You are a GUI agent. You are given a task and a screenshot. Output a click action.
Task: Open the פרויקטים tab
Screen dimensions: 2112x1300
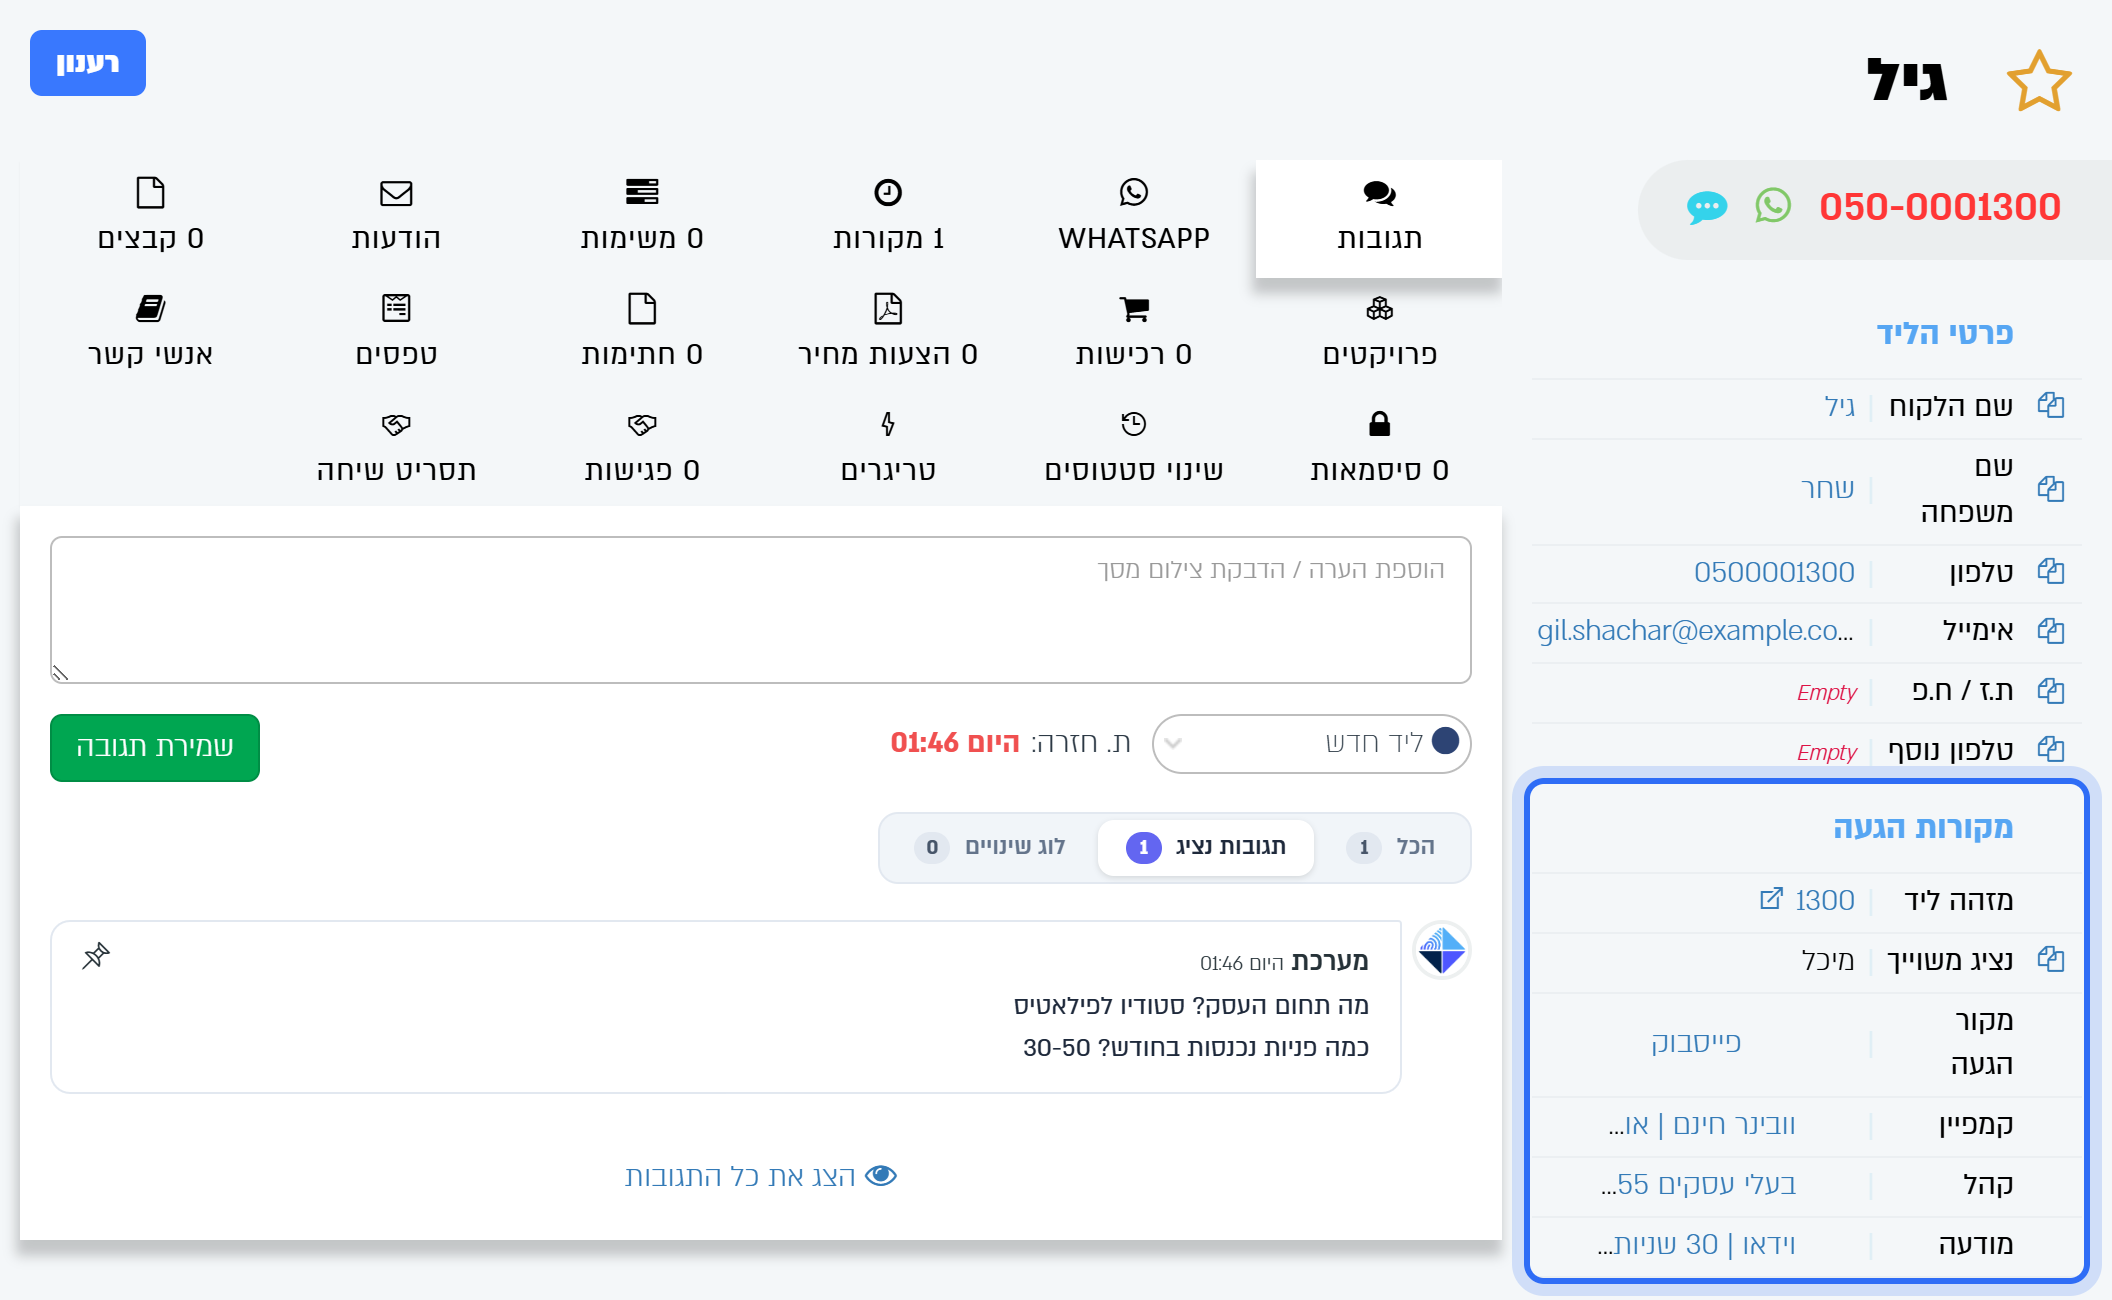tap(1379, 334)
